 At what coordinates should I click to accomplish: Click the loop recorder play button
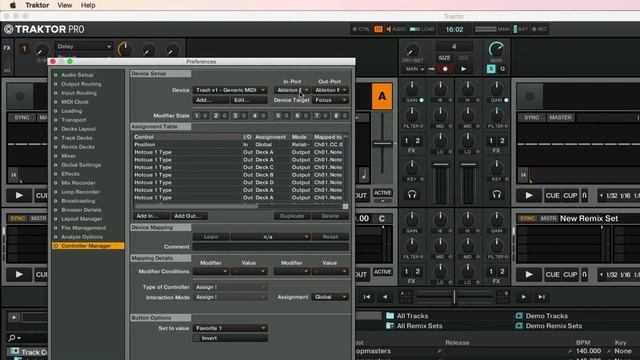point(463,69)
